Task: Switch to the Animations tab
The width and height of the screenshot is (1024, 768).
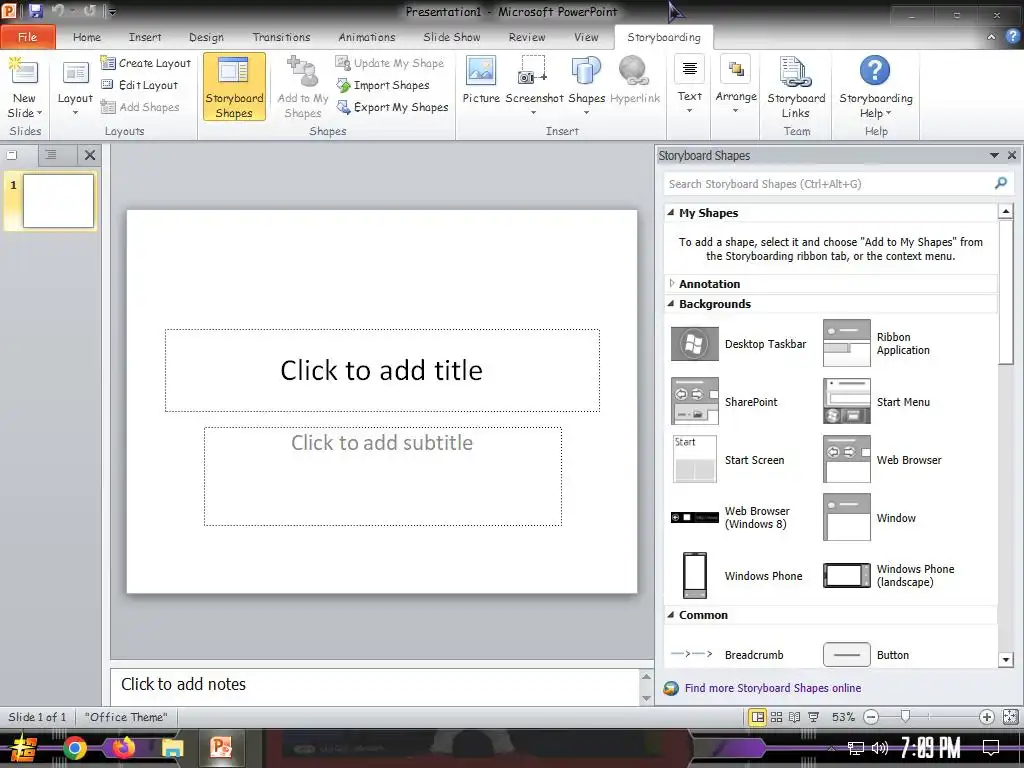Action: tap(366, 37)
